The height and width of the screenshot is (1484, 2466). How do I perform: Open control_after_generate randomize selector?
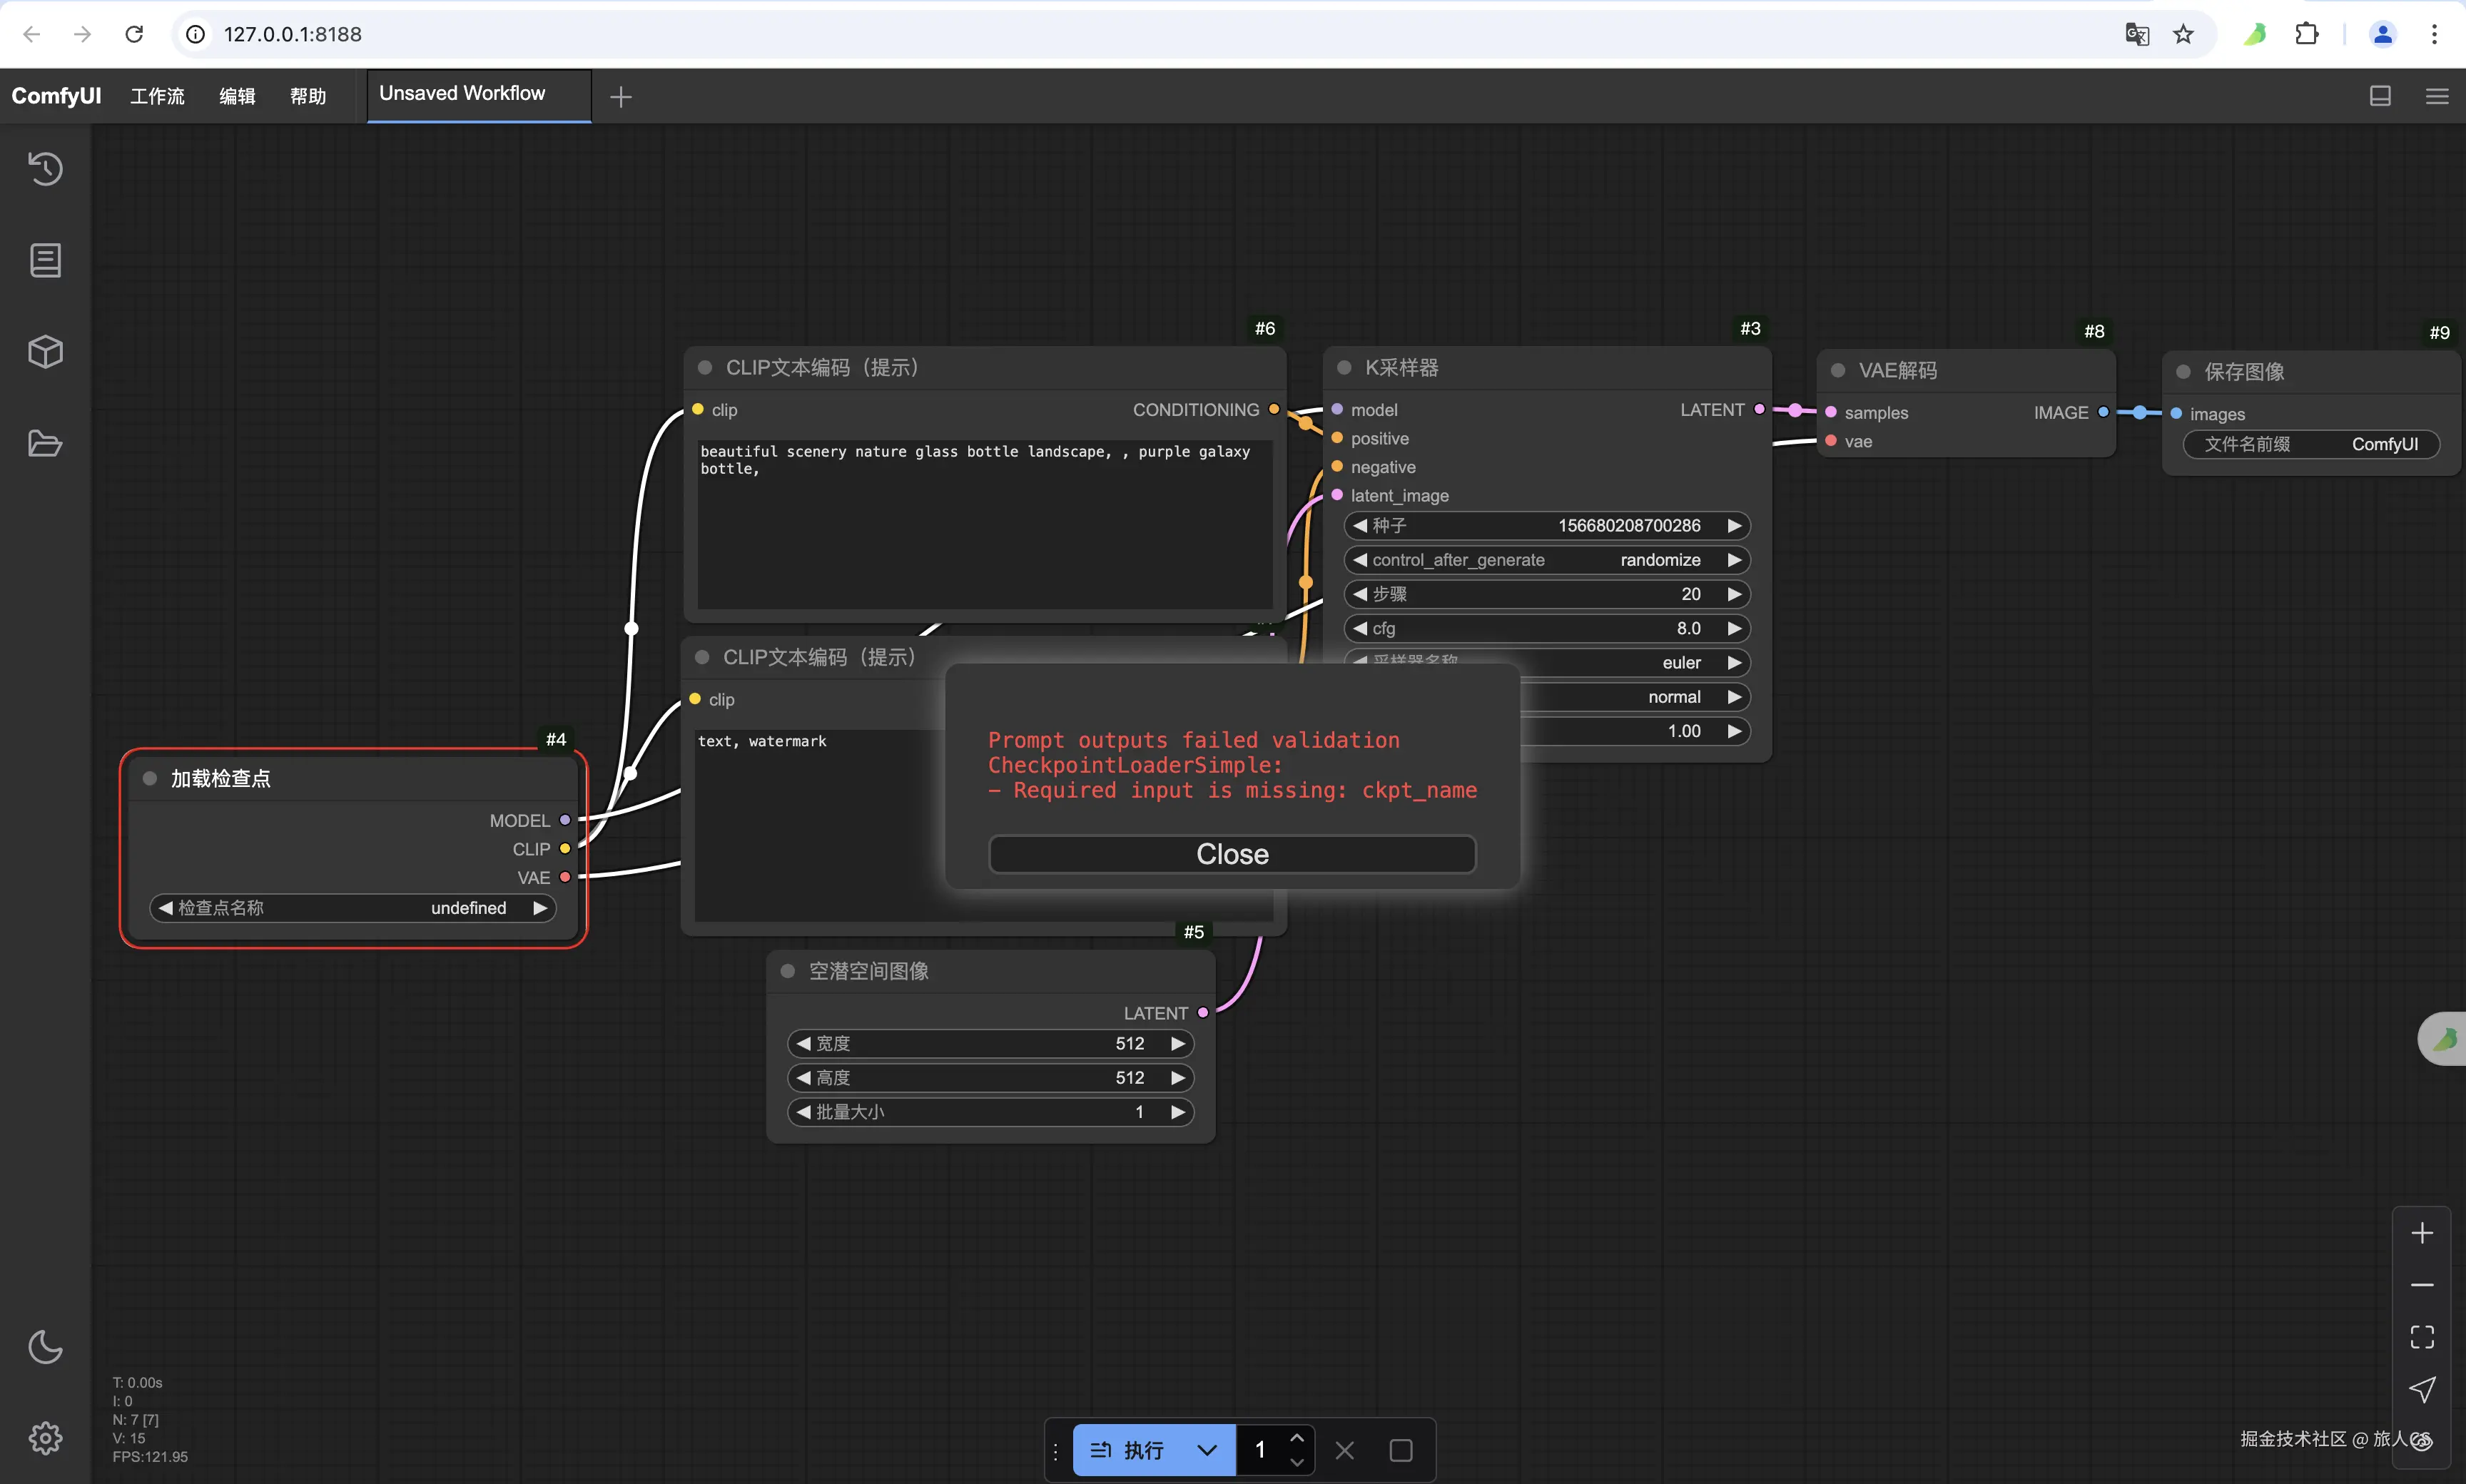(1546, 560)
